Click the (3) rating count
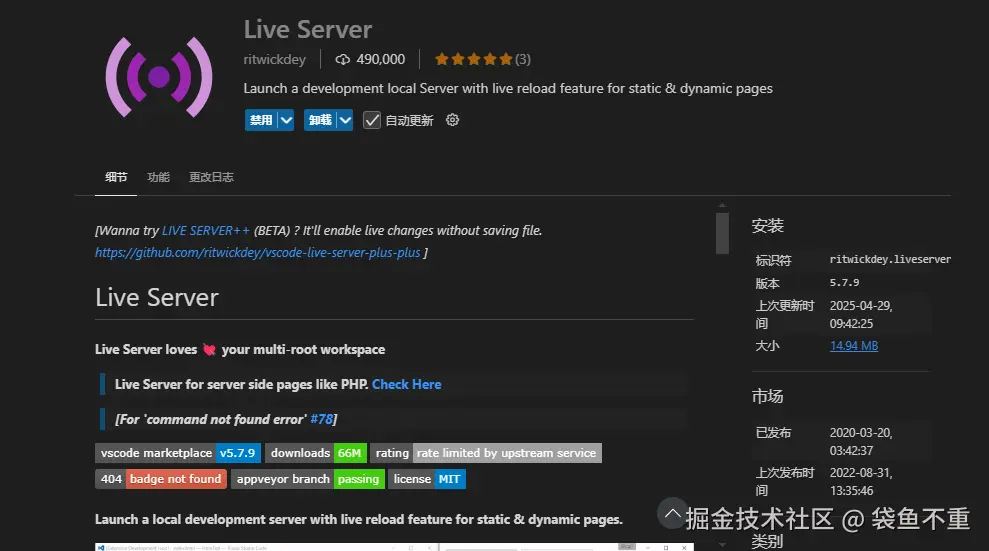The width and height of the screenshot is (989, 551). pos(523,59)
